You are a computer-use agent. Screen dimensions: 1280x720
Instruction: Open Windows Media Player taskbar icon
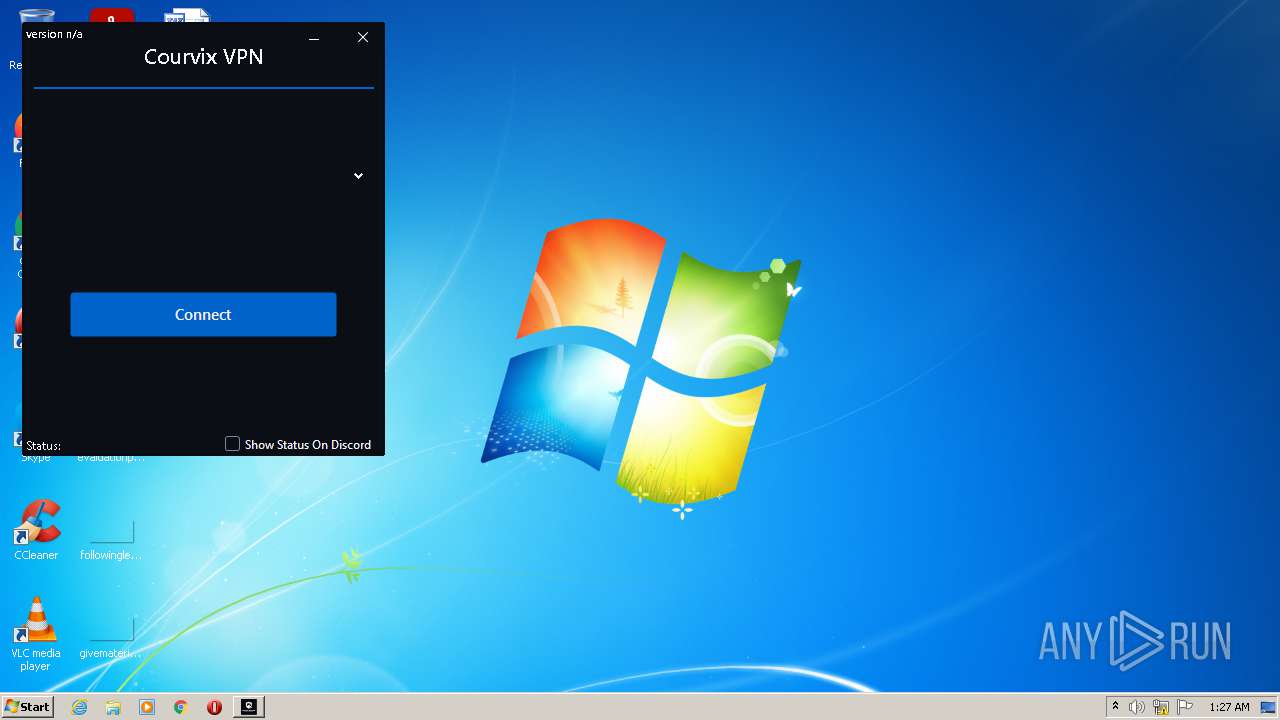click(x=147, y=707)
